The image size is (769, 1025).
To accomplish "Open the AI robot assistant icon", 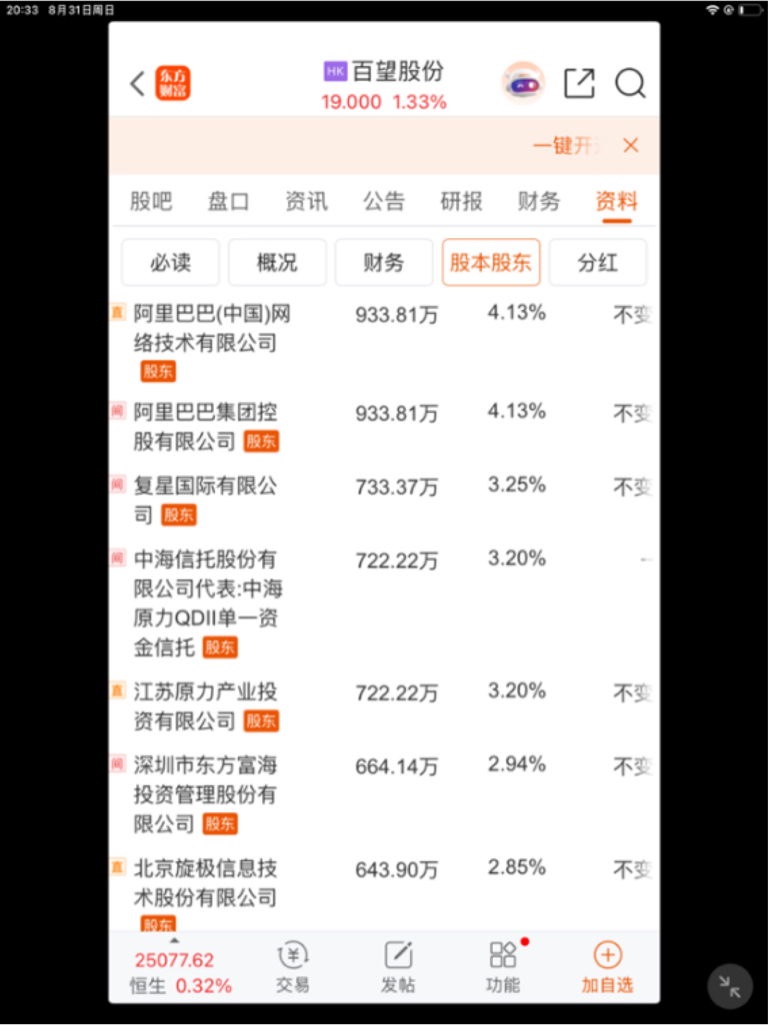I will (x=523, y=83).
